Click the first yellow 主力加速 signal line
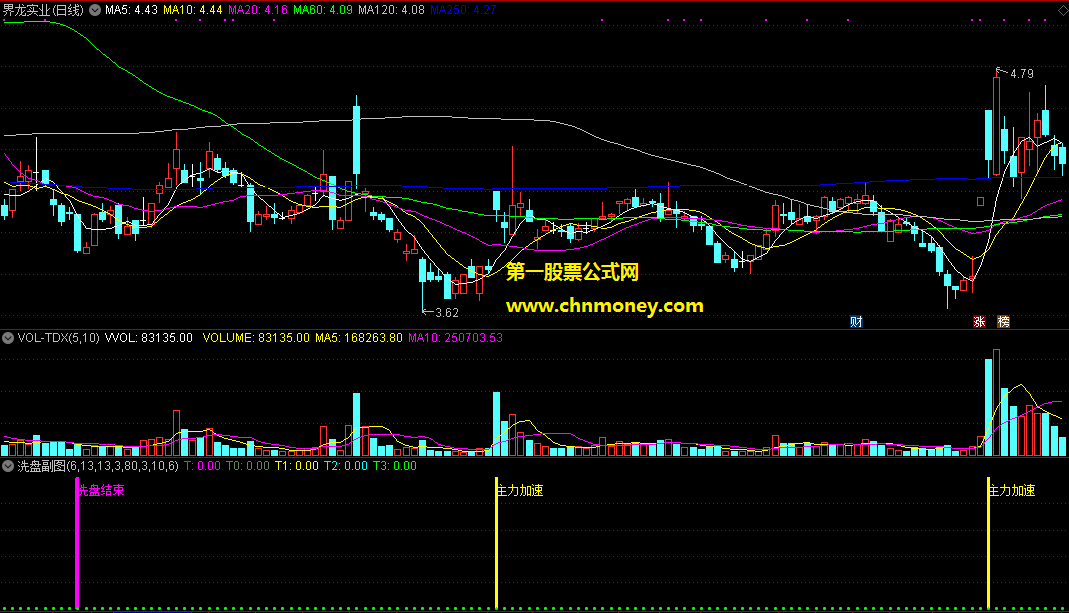The height and width of the screenshot is (613, 1069). tap(496, 543)
